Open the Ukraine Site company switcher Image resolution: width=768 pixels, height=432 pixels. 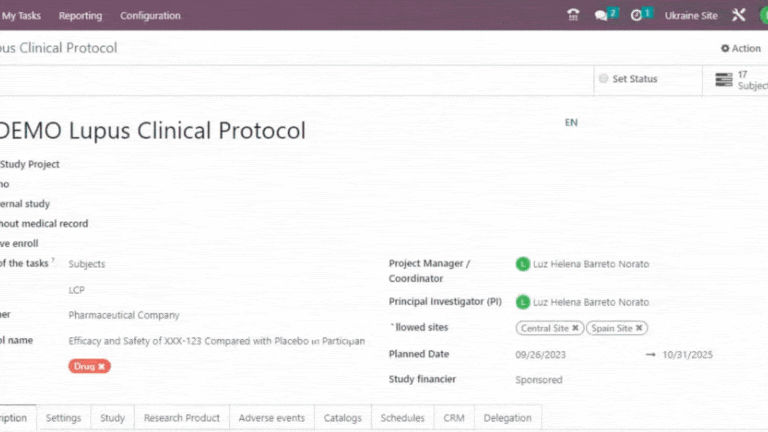pos(691,15)
